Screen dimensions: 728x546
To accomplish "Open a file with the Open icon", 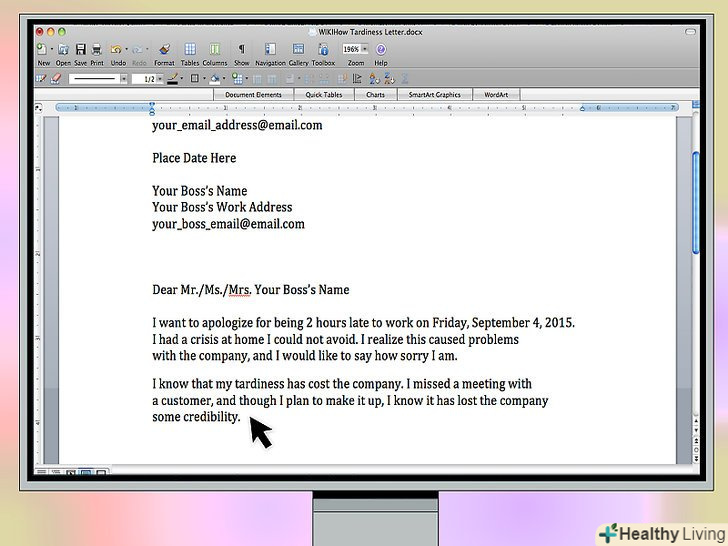I will click(63, 49).
